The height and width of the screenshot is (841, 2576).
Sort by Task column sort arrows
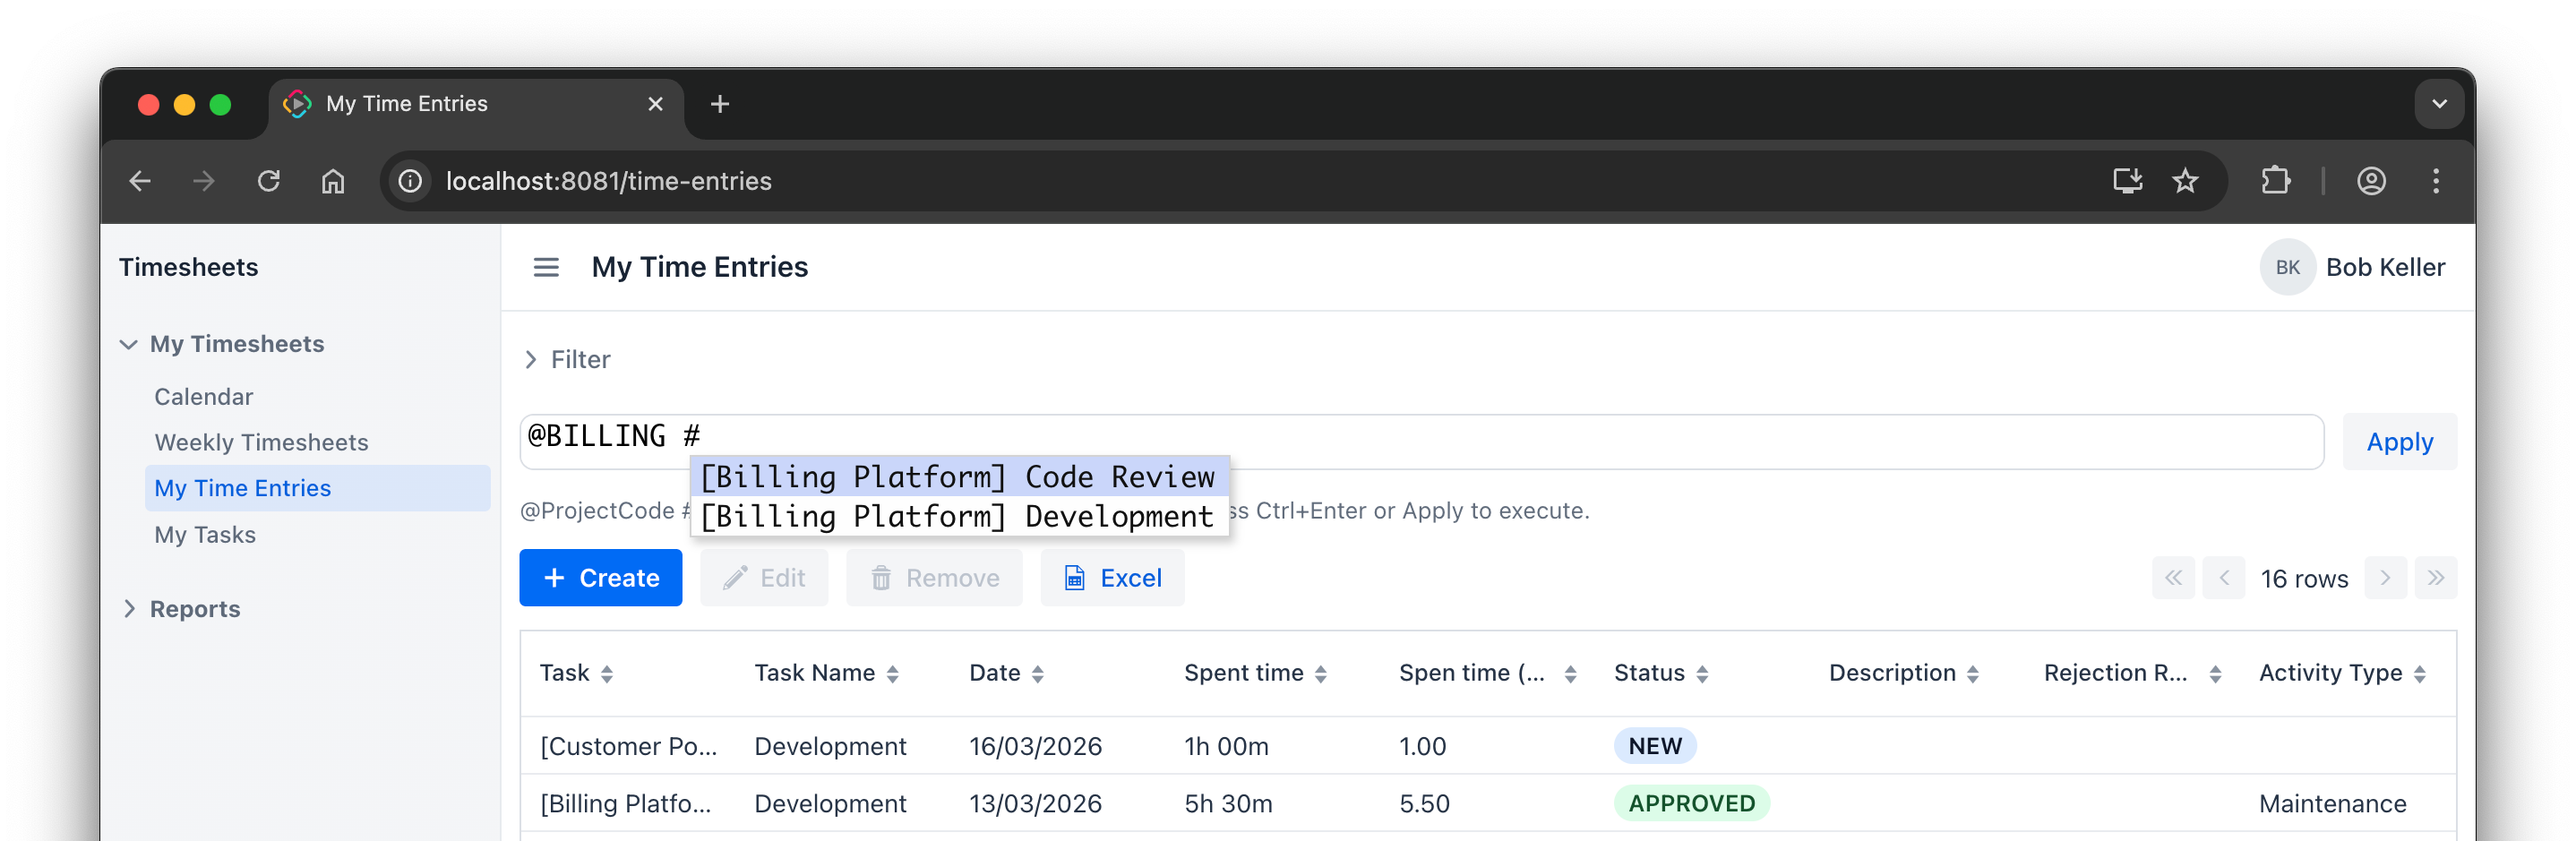point(606,674)
